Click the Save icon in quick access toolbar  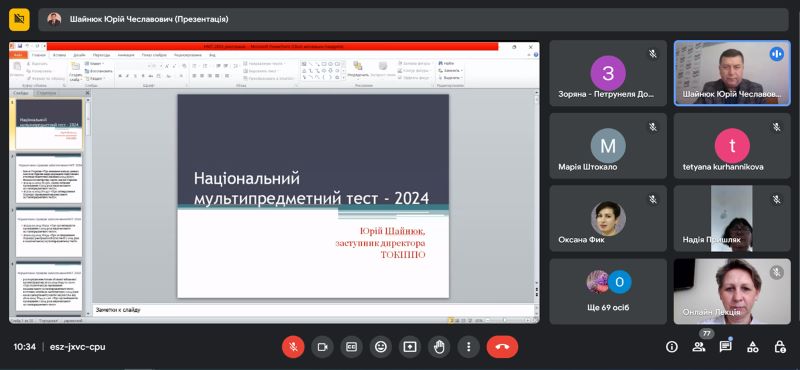(20, 46)
